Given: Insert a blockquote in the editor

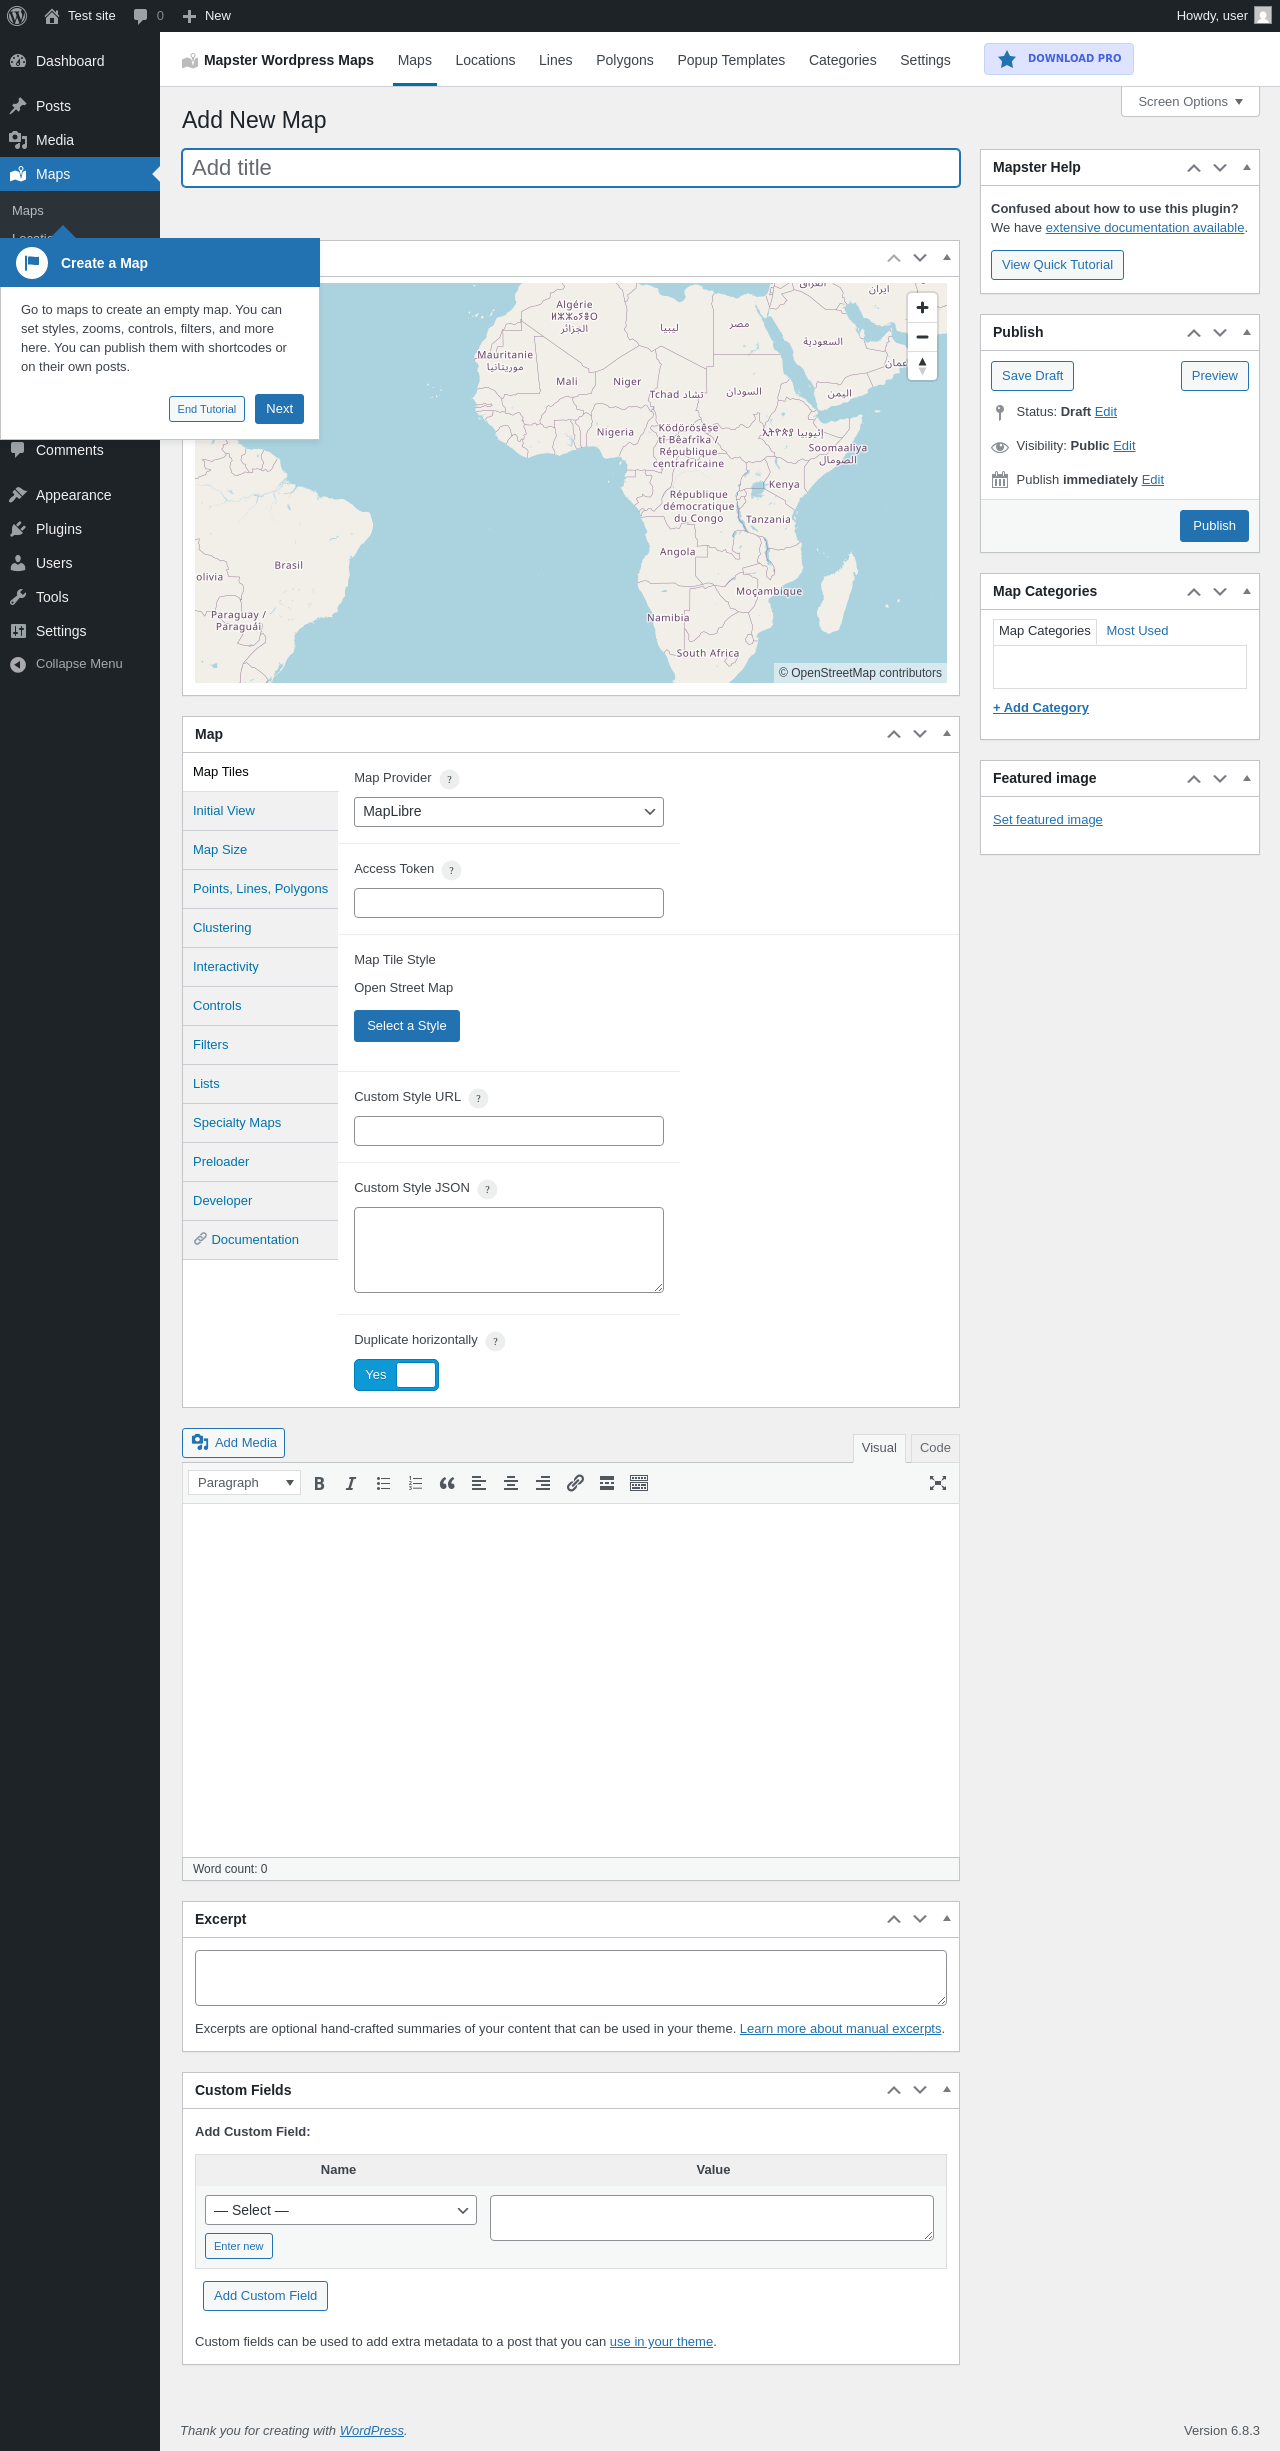Looking at the screenshot, I should (447, 1484).
